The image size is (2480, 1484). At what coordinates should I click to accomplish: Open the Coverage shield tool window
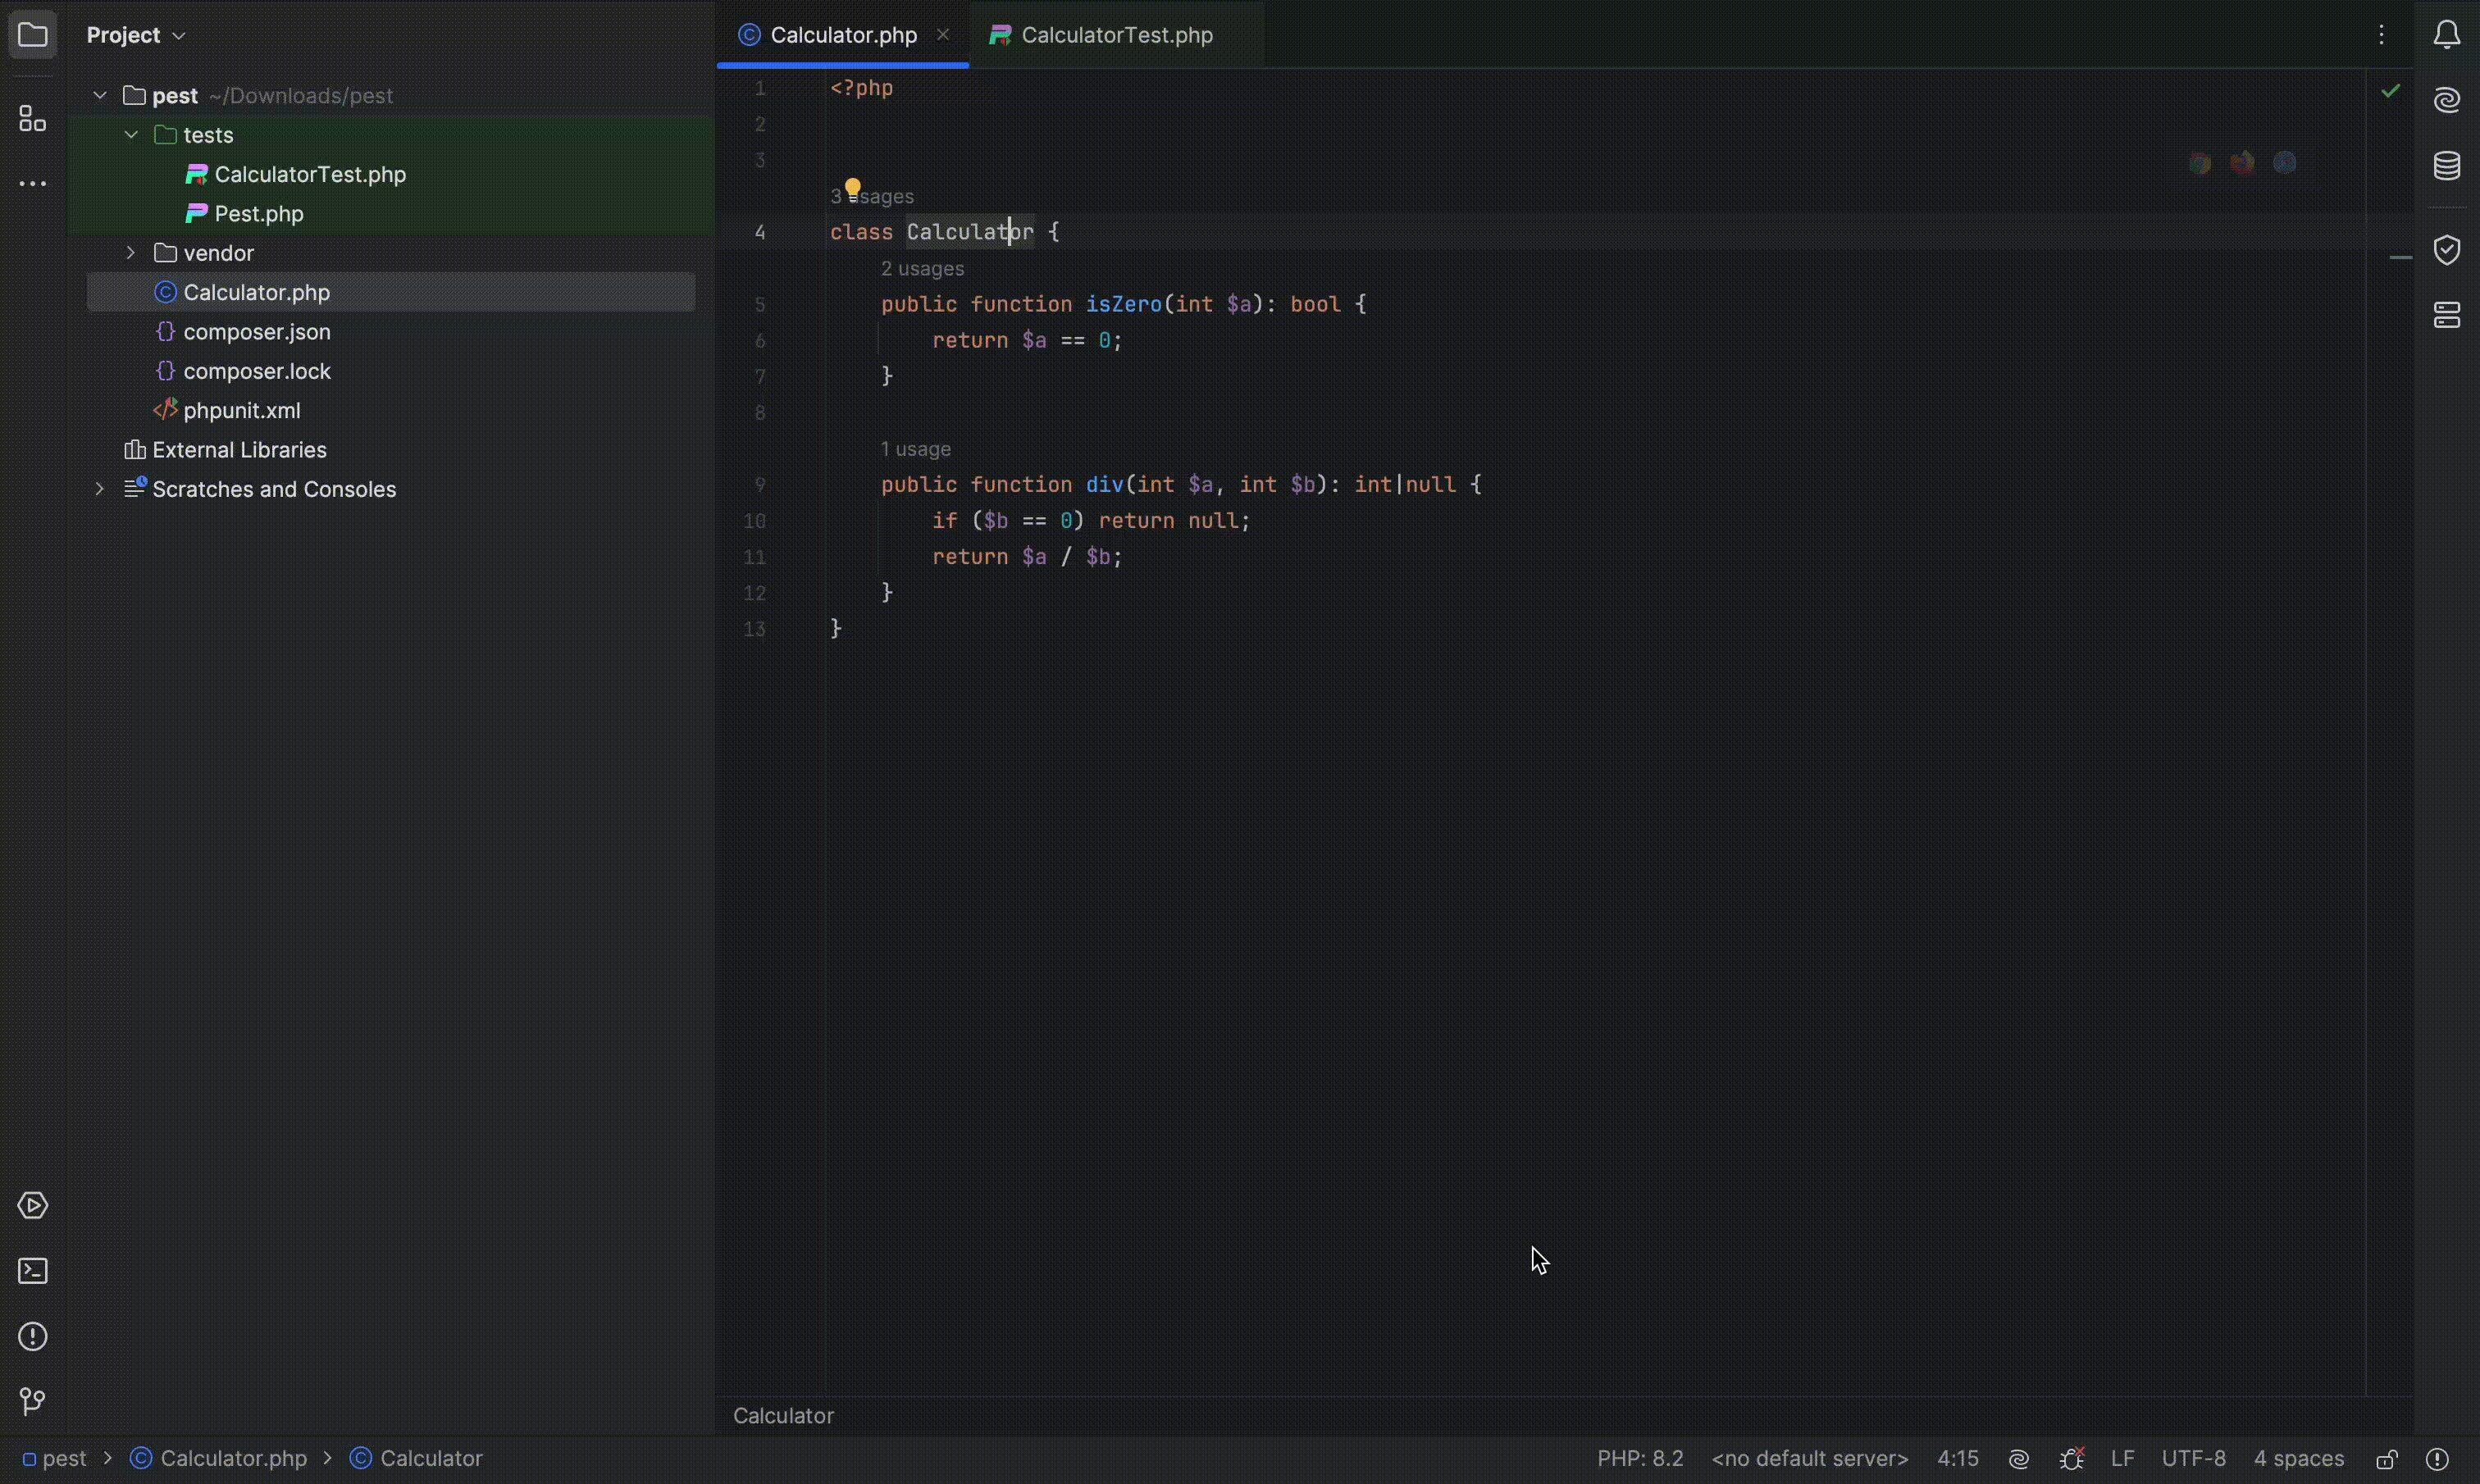(x=2447, y=250)
